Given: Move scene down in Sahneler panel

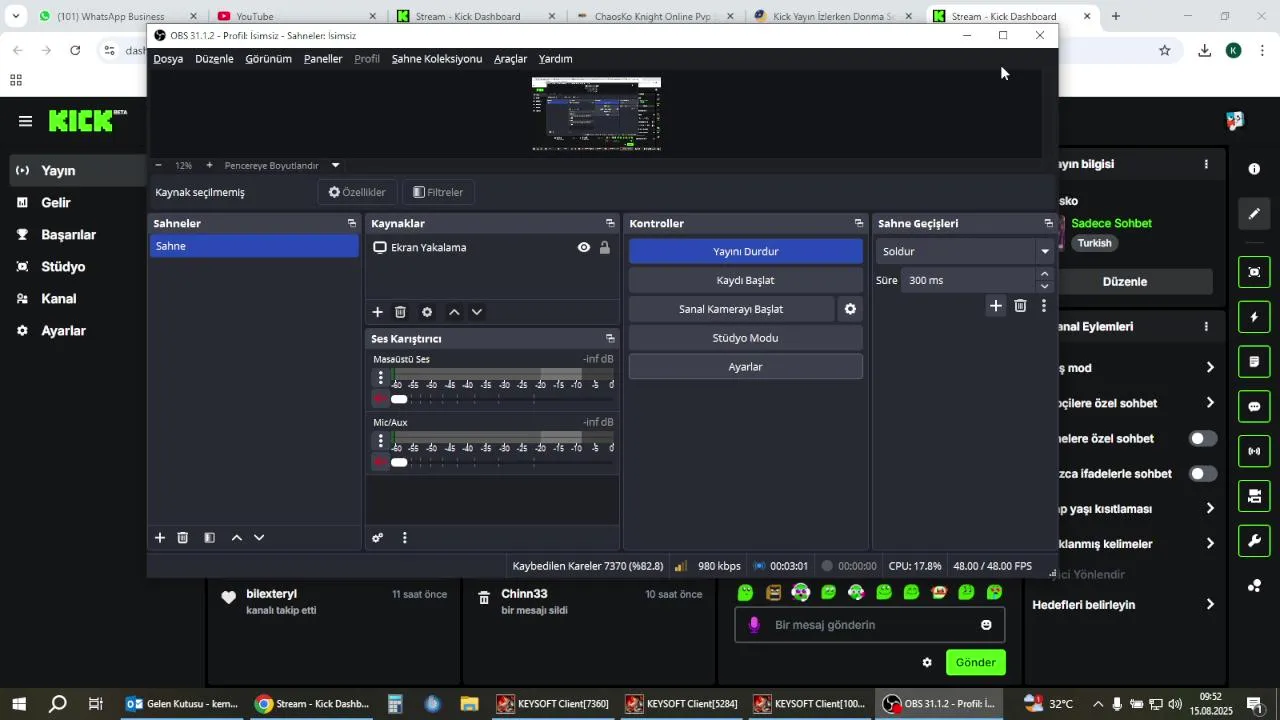Looking at the screenshot, I should coord(259,538).
